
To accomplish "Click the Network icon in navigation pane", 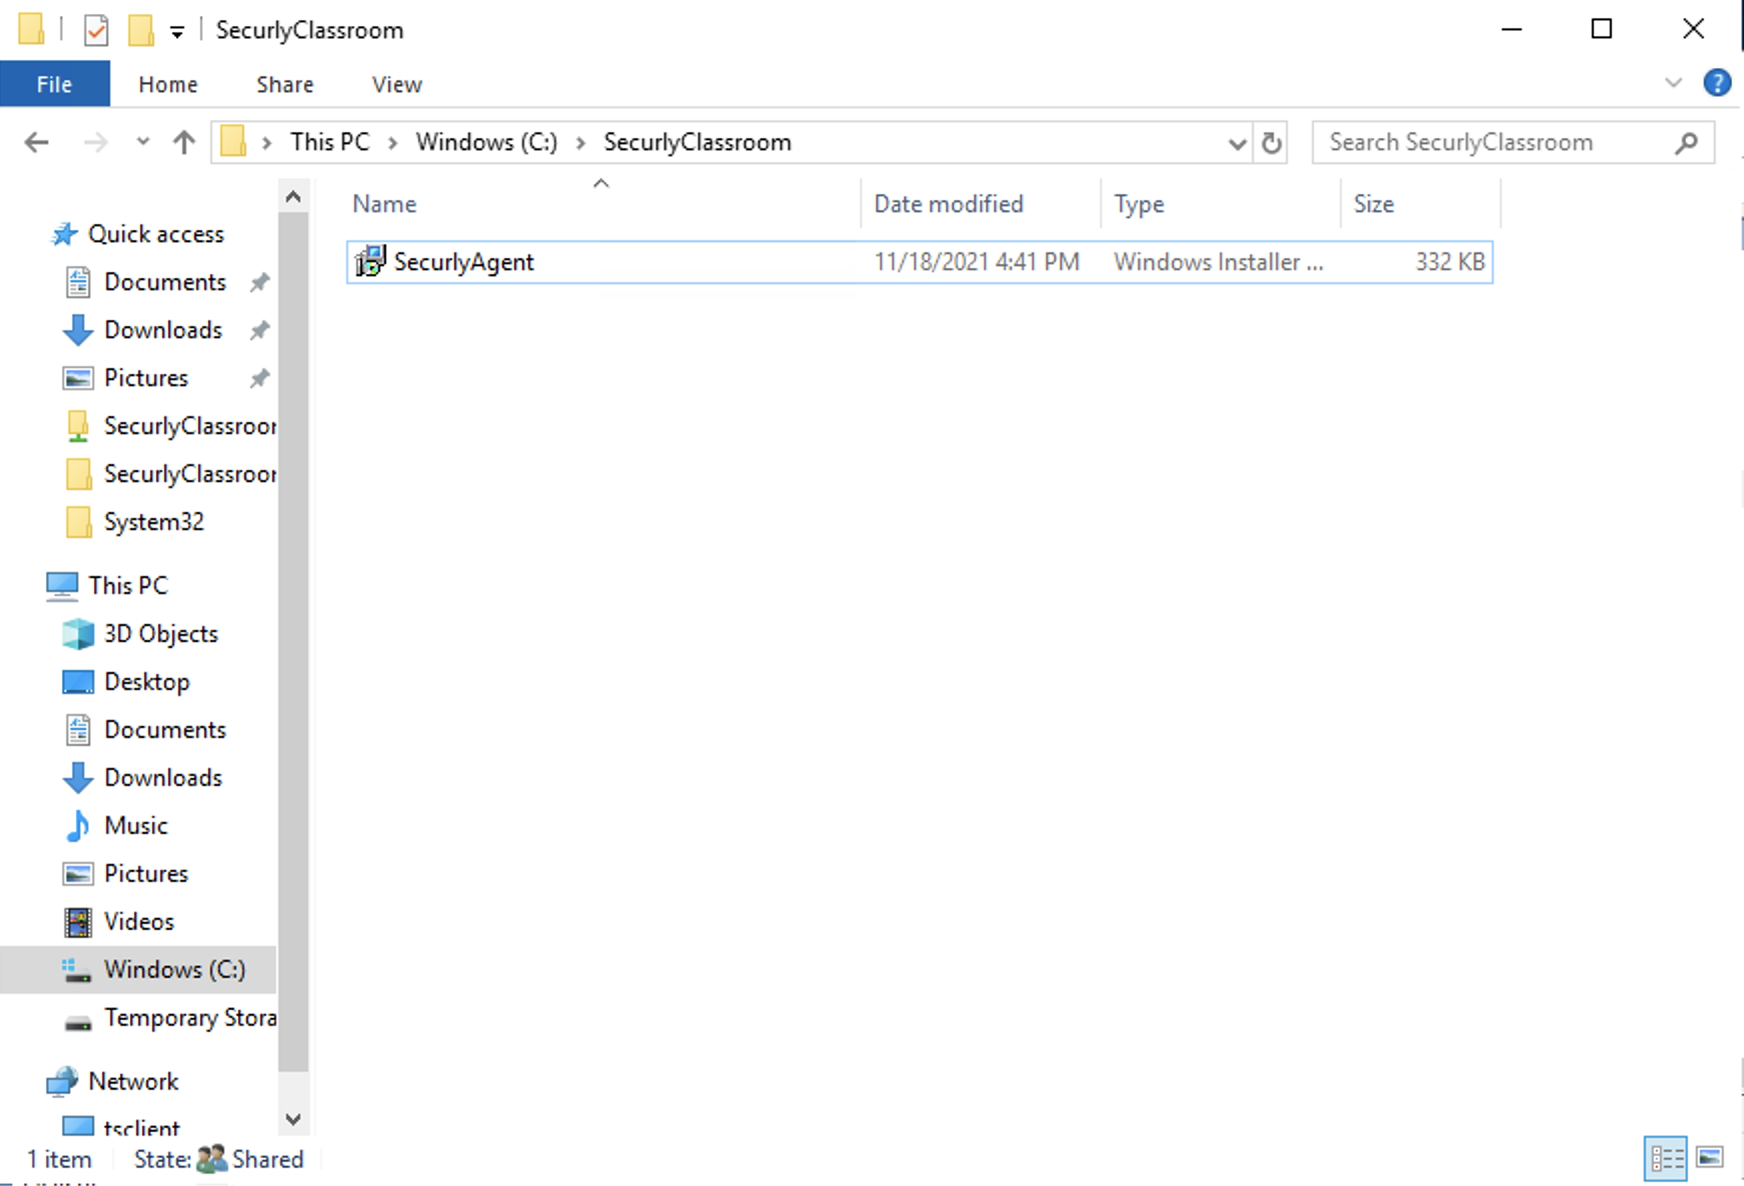I will [x=62, y=1082].
